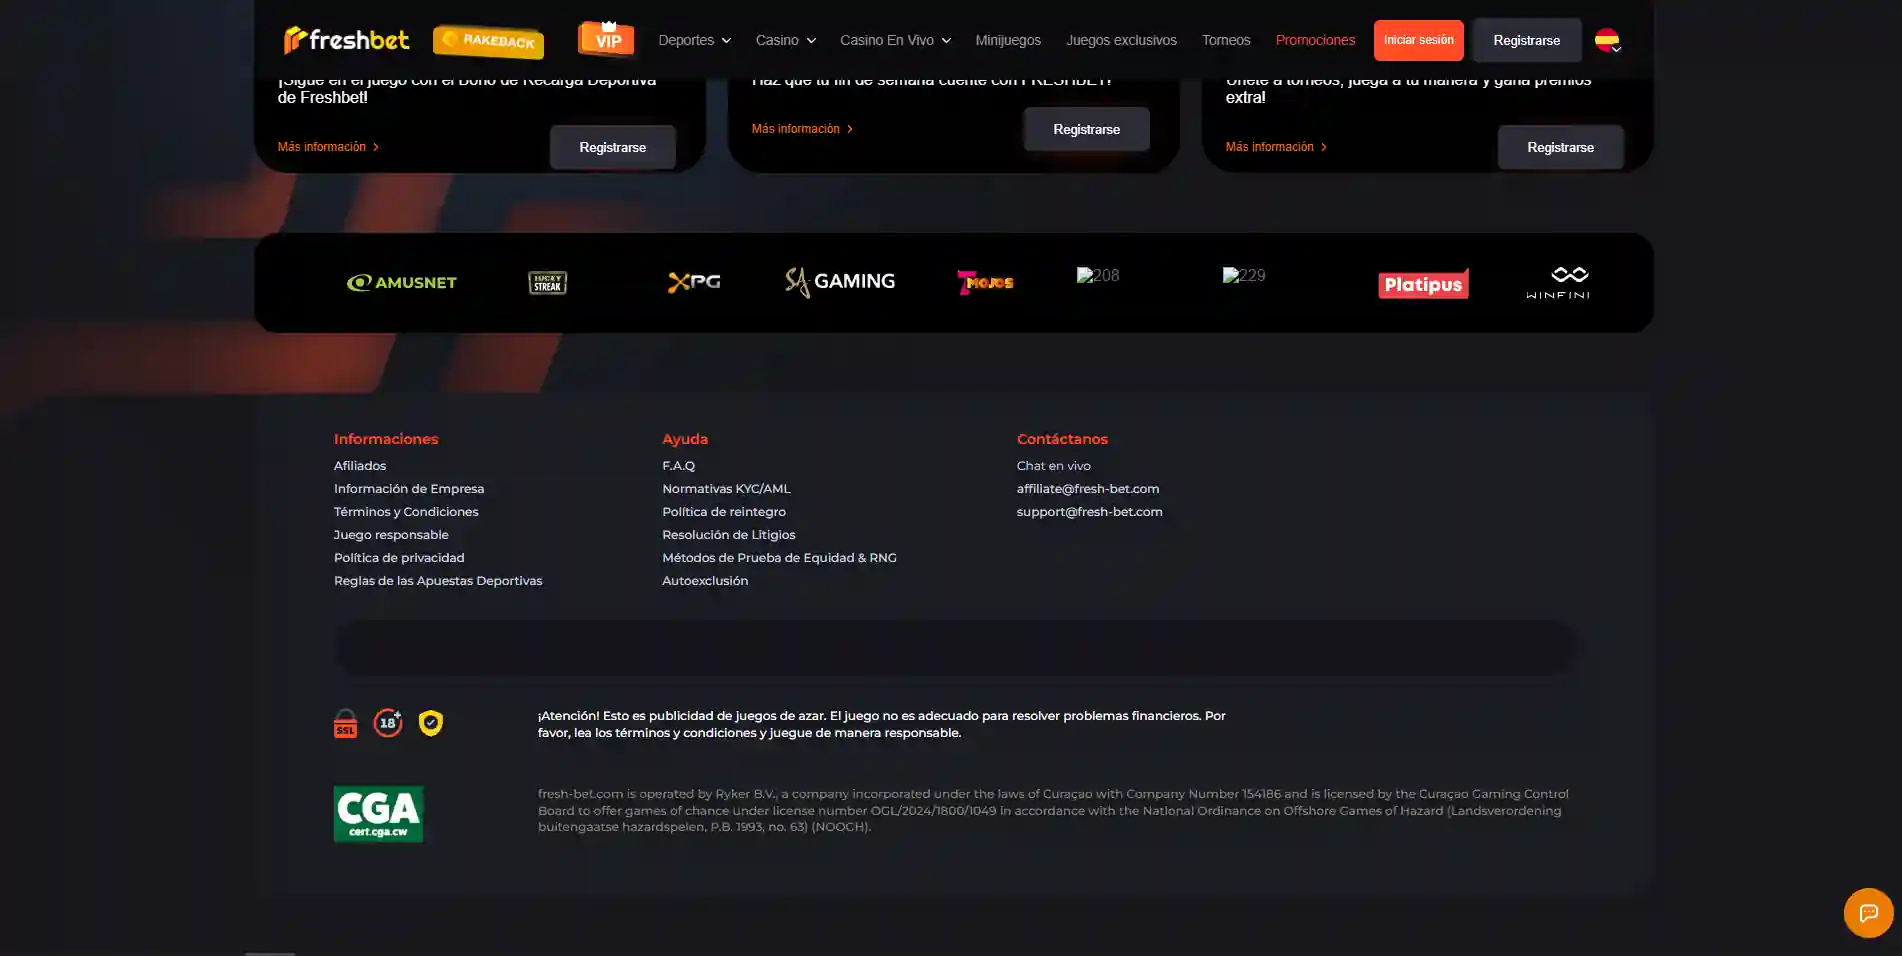This screenshot has width=1902, height=956.
Task: Open the Rakeback badge
Action: coord(488,41)
